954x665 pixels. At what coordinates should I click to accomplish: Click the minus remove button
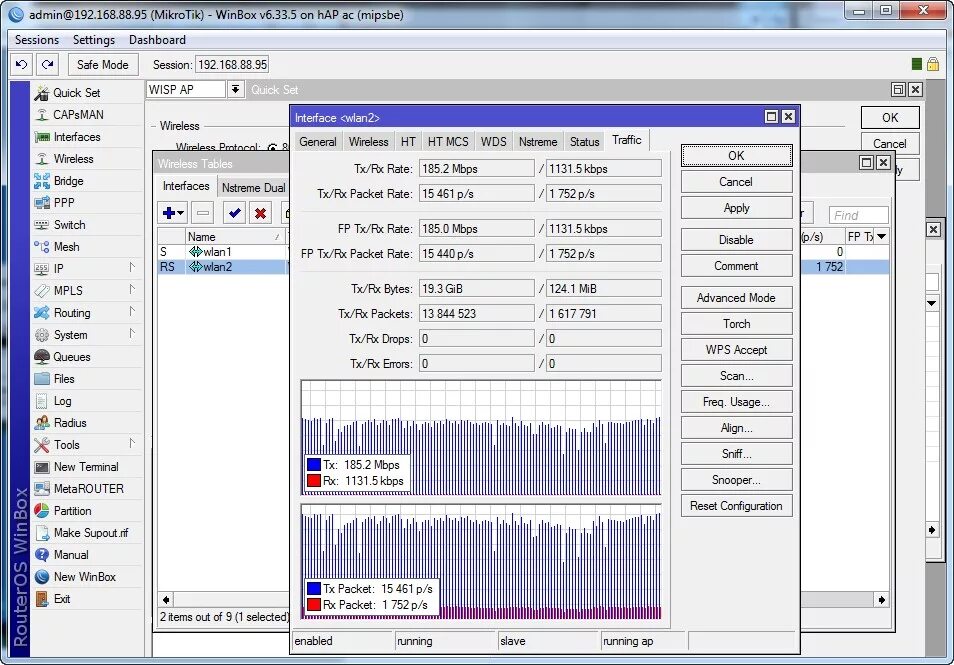click(x=203, y=213)
